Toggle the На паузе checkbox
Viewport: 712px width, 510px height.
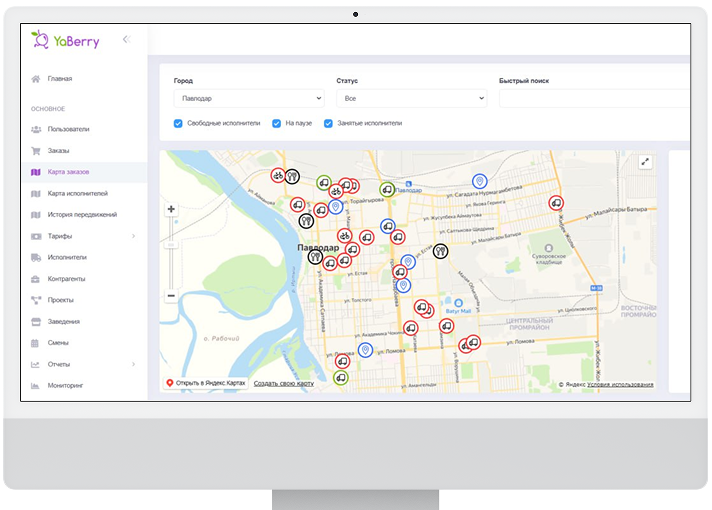(x=276, y=123)
